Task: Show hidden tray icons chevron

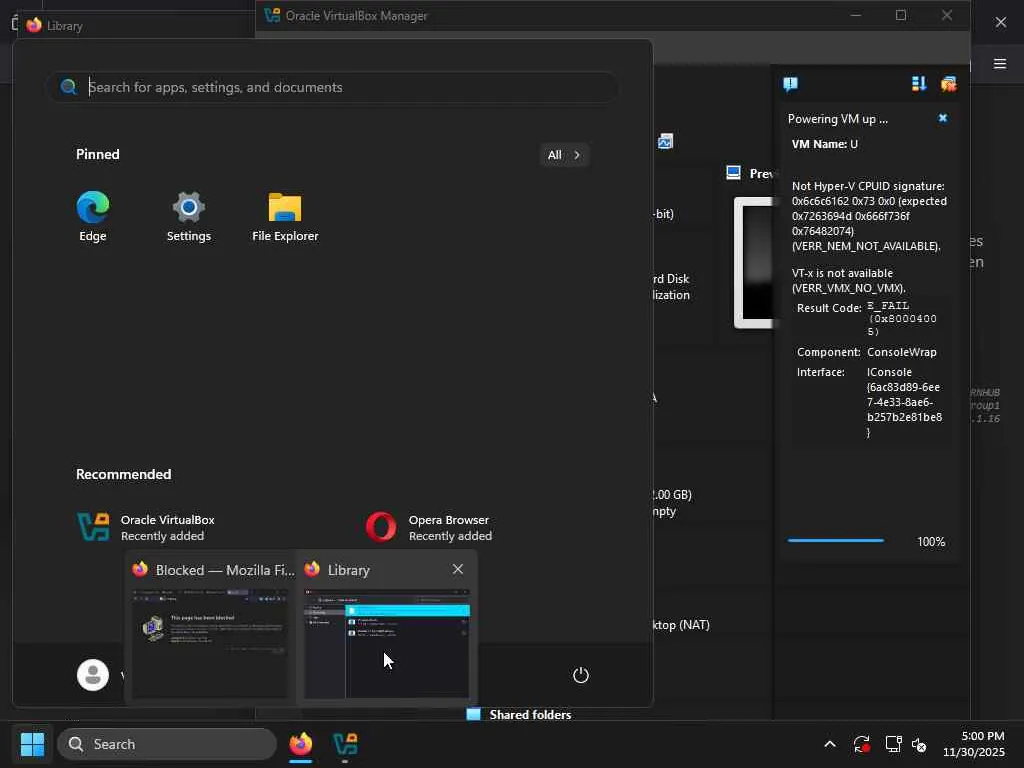Action: tap(830, 744)
